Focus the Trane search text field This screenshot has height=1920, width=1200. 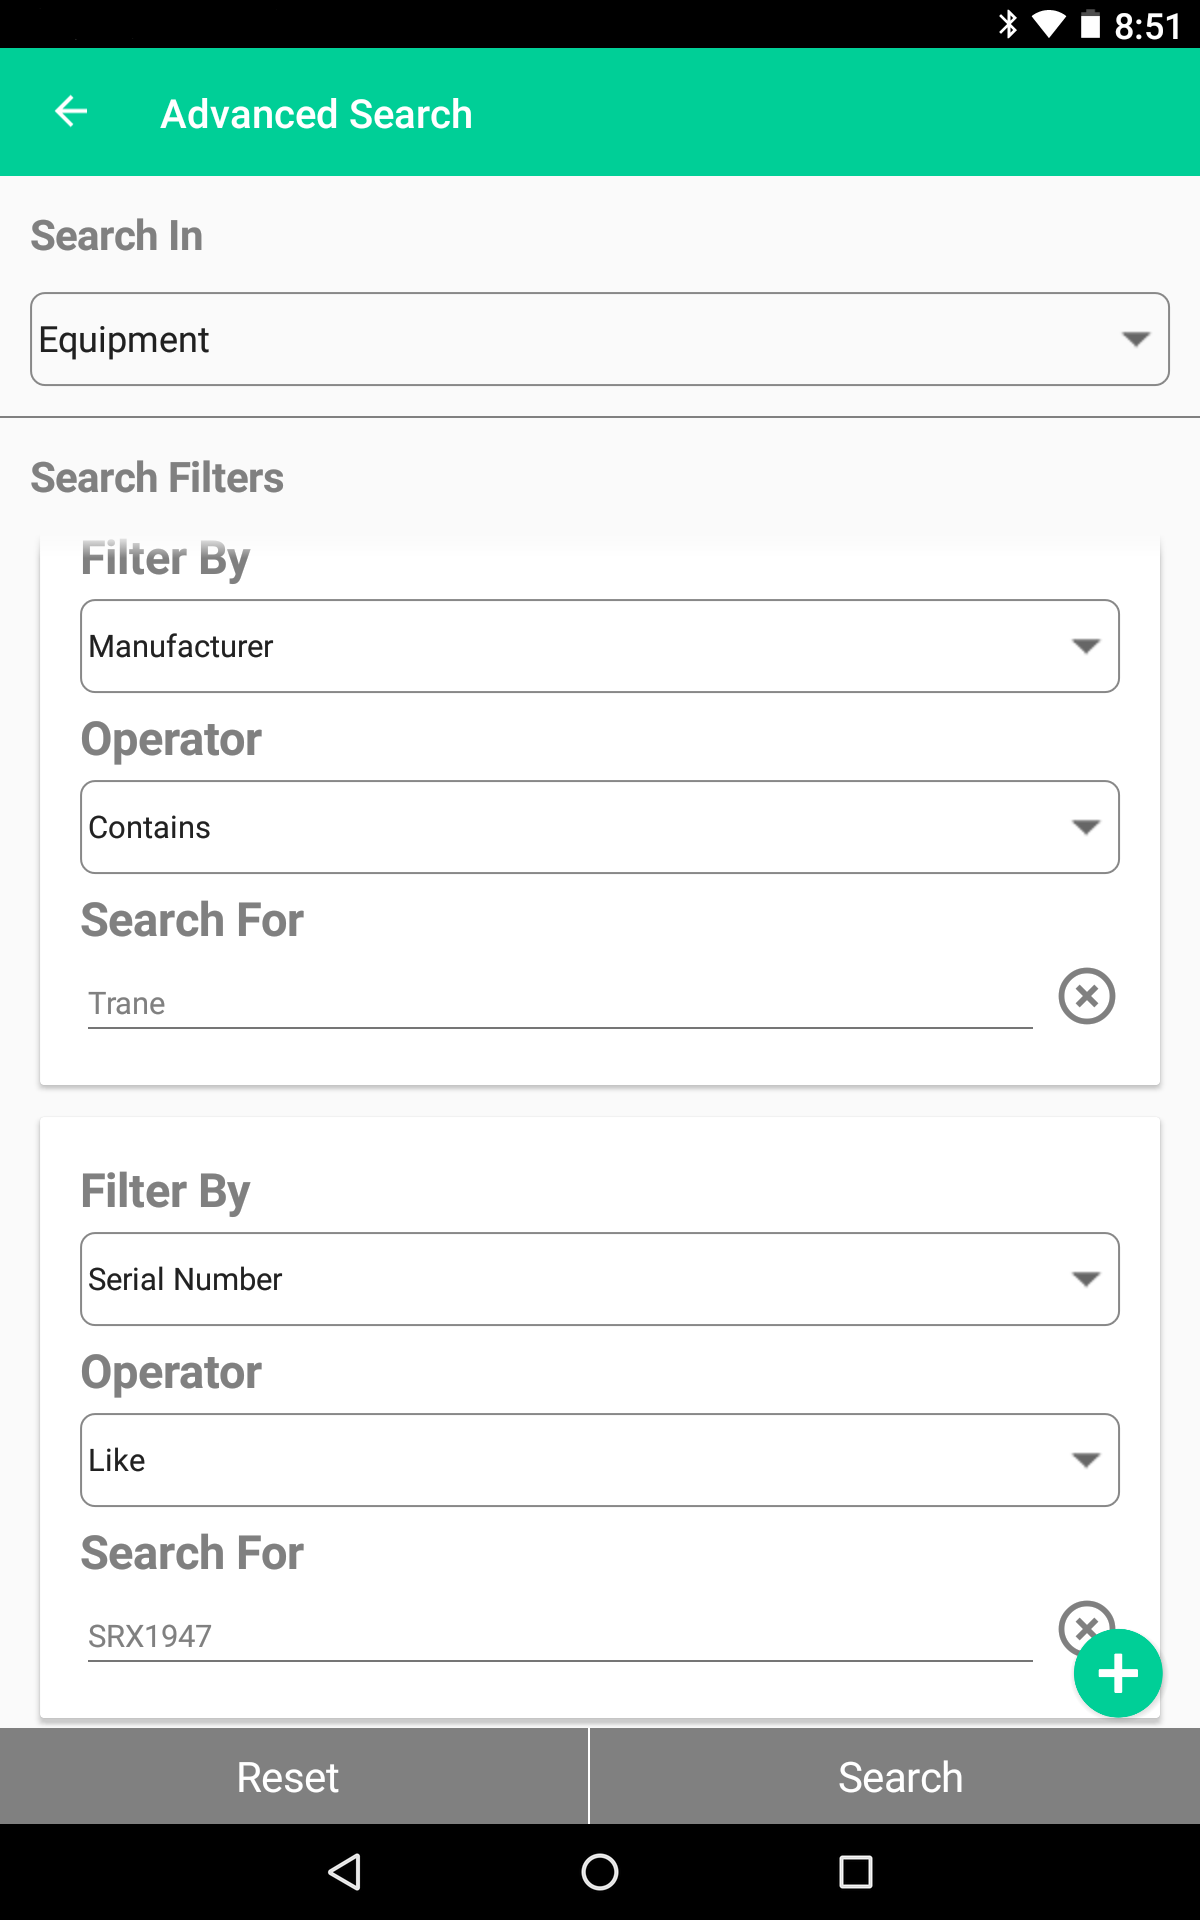pos(560,1003)
